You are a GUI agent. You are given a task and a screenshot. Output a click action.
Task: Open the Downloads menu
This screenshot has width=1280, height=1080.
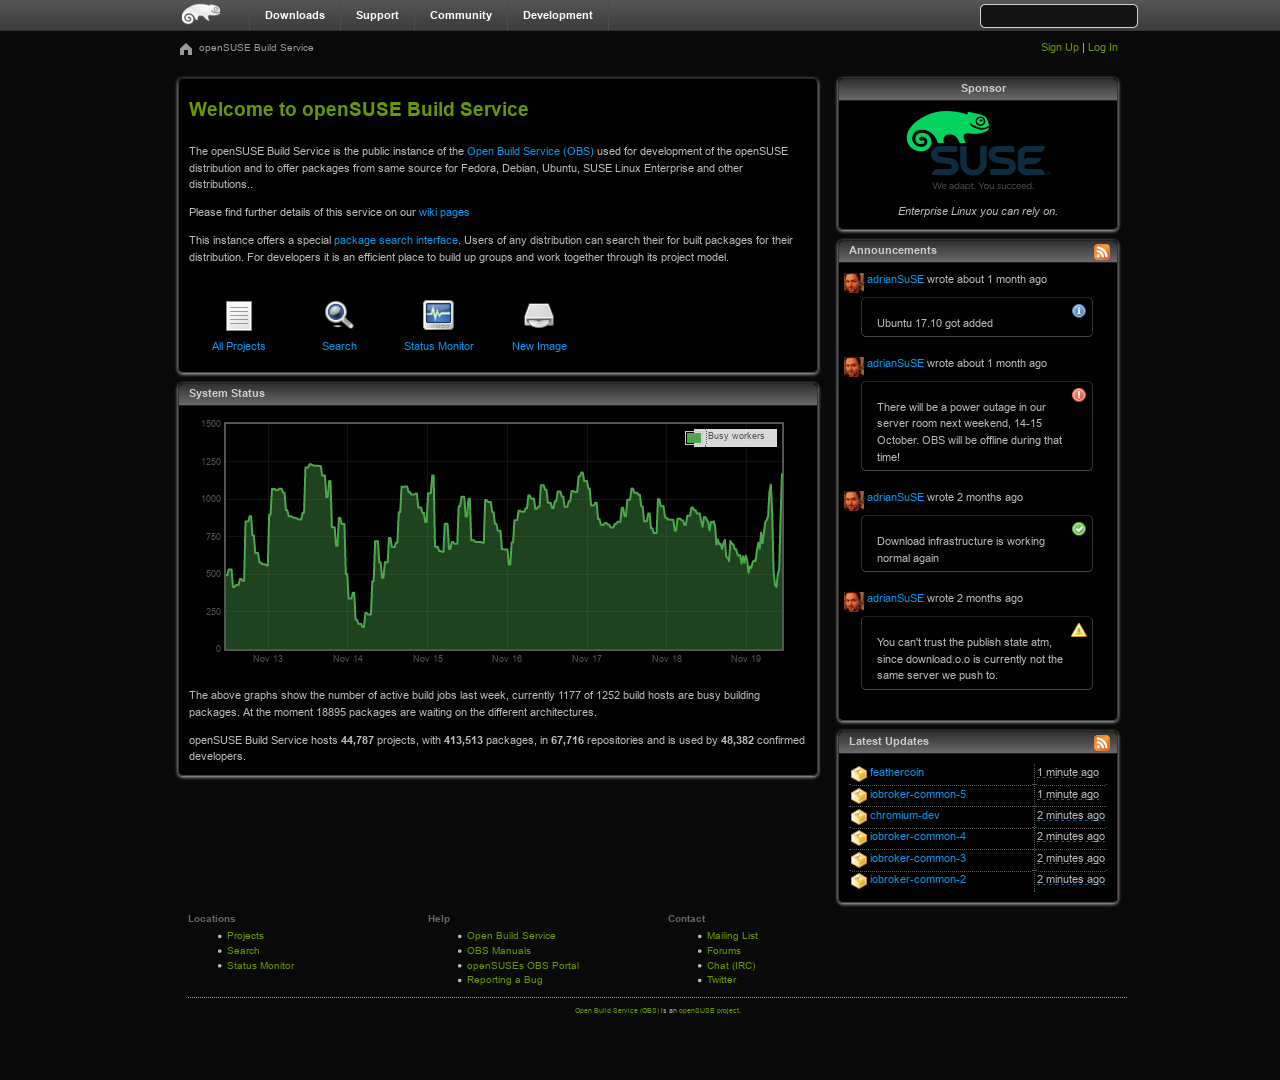point(295,15)
